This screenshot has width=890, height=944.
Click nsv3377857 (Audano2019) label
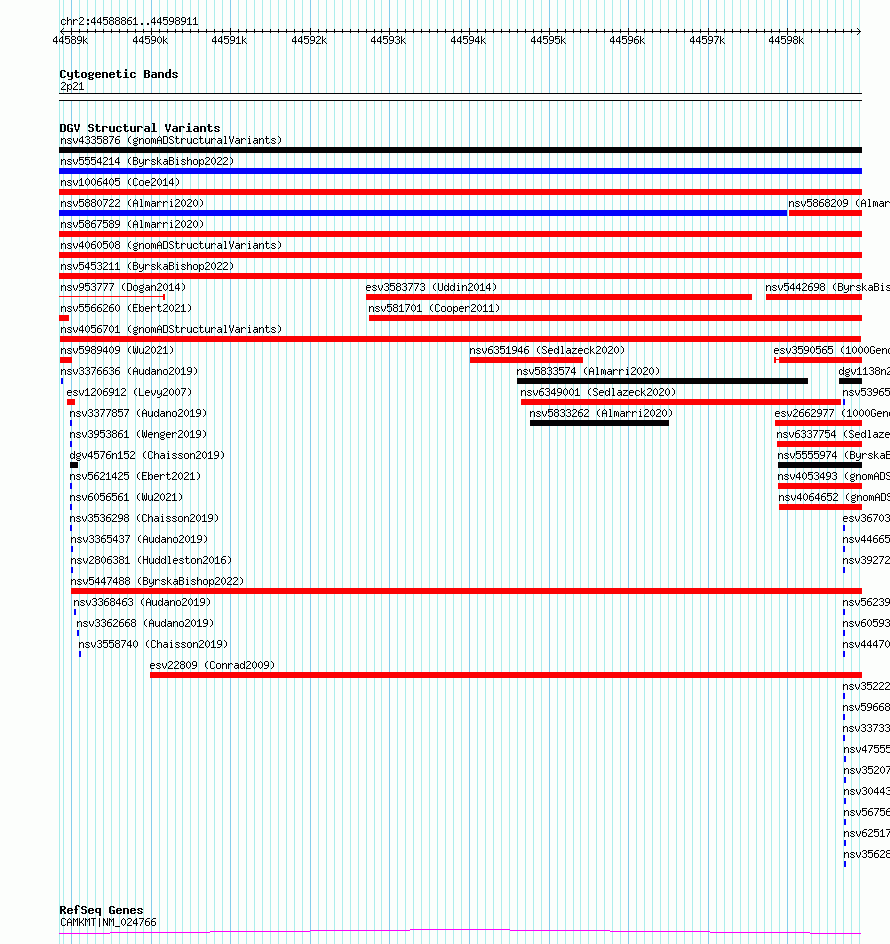(138, 414)
